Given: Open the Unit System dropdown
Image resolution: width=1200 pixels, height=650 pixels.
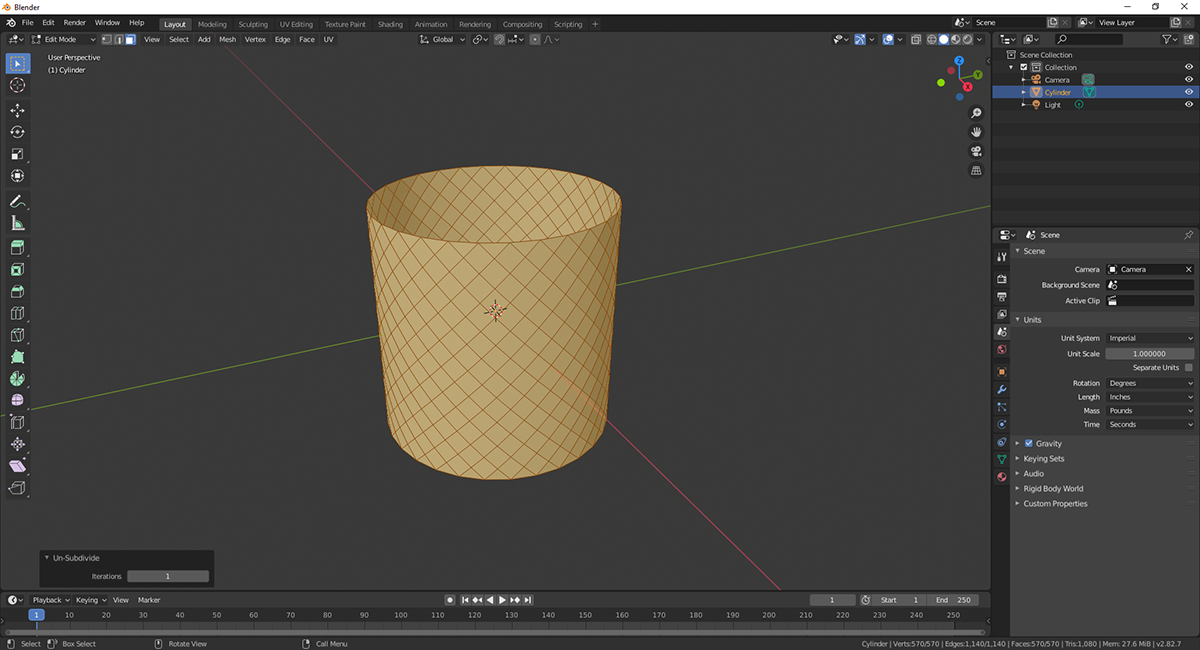Looking at the screenshot, I should pos(1149,338).
